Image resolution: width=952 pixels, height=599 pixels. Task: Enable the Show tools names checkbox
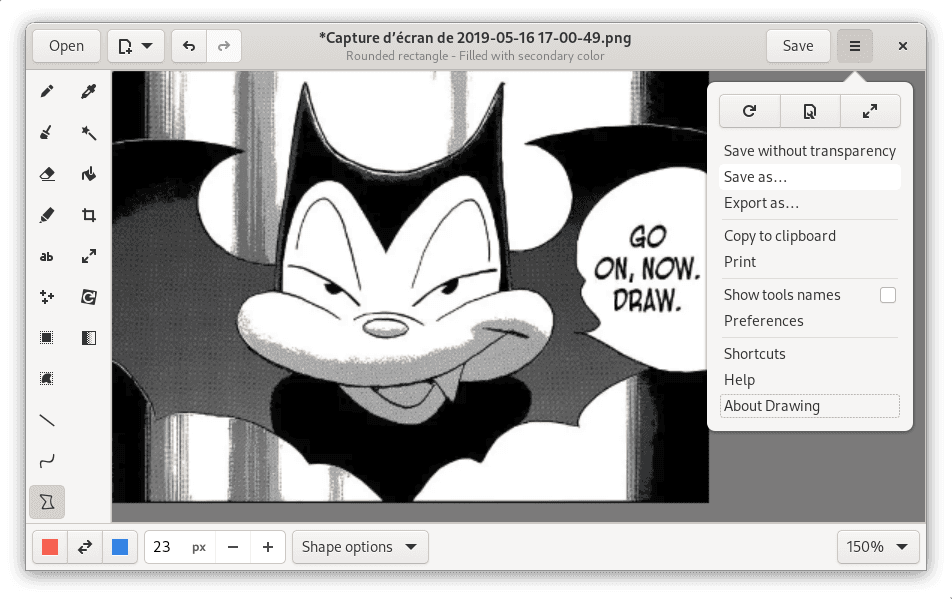887,295
